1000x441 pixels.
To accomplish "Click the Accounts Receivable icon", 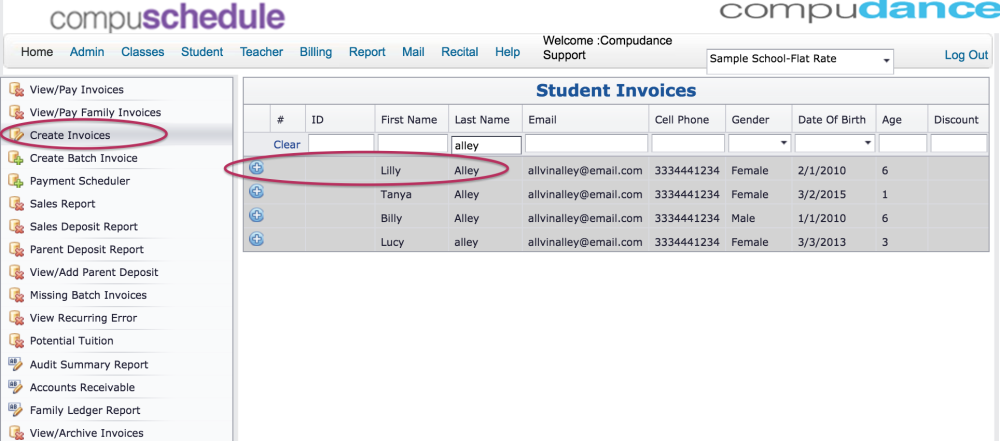I will pos(15,387).
